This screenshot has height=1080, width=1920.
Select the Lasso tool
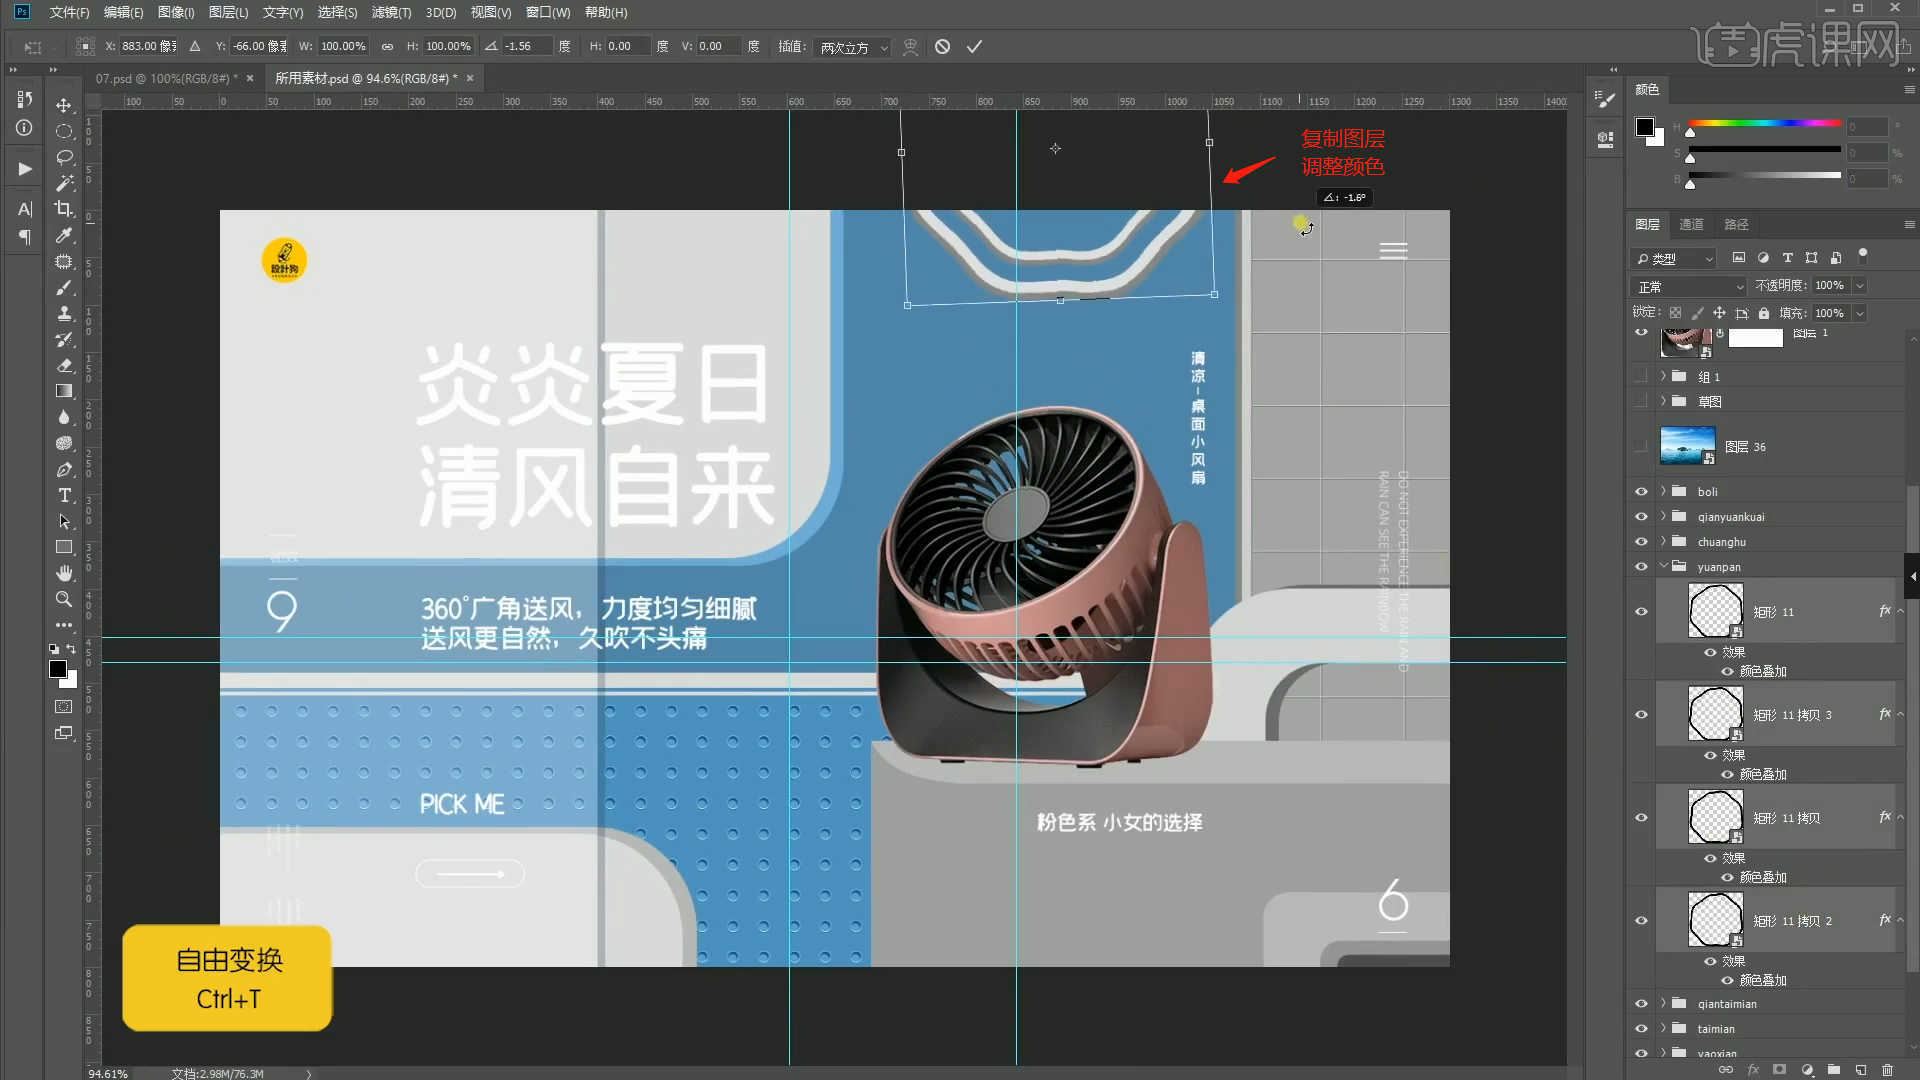pos(64,157)
